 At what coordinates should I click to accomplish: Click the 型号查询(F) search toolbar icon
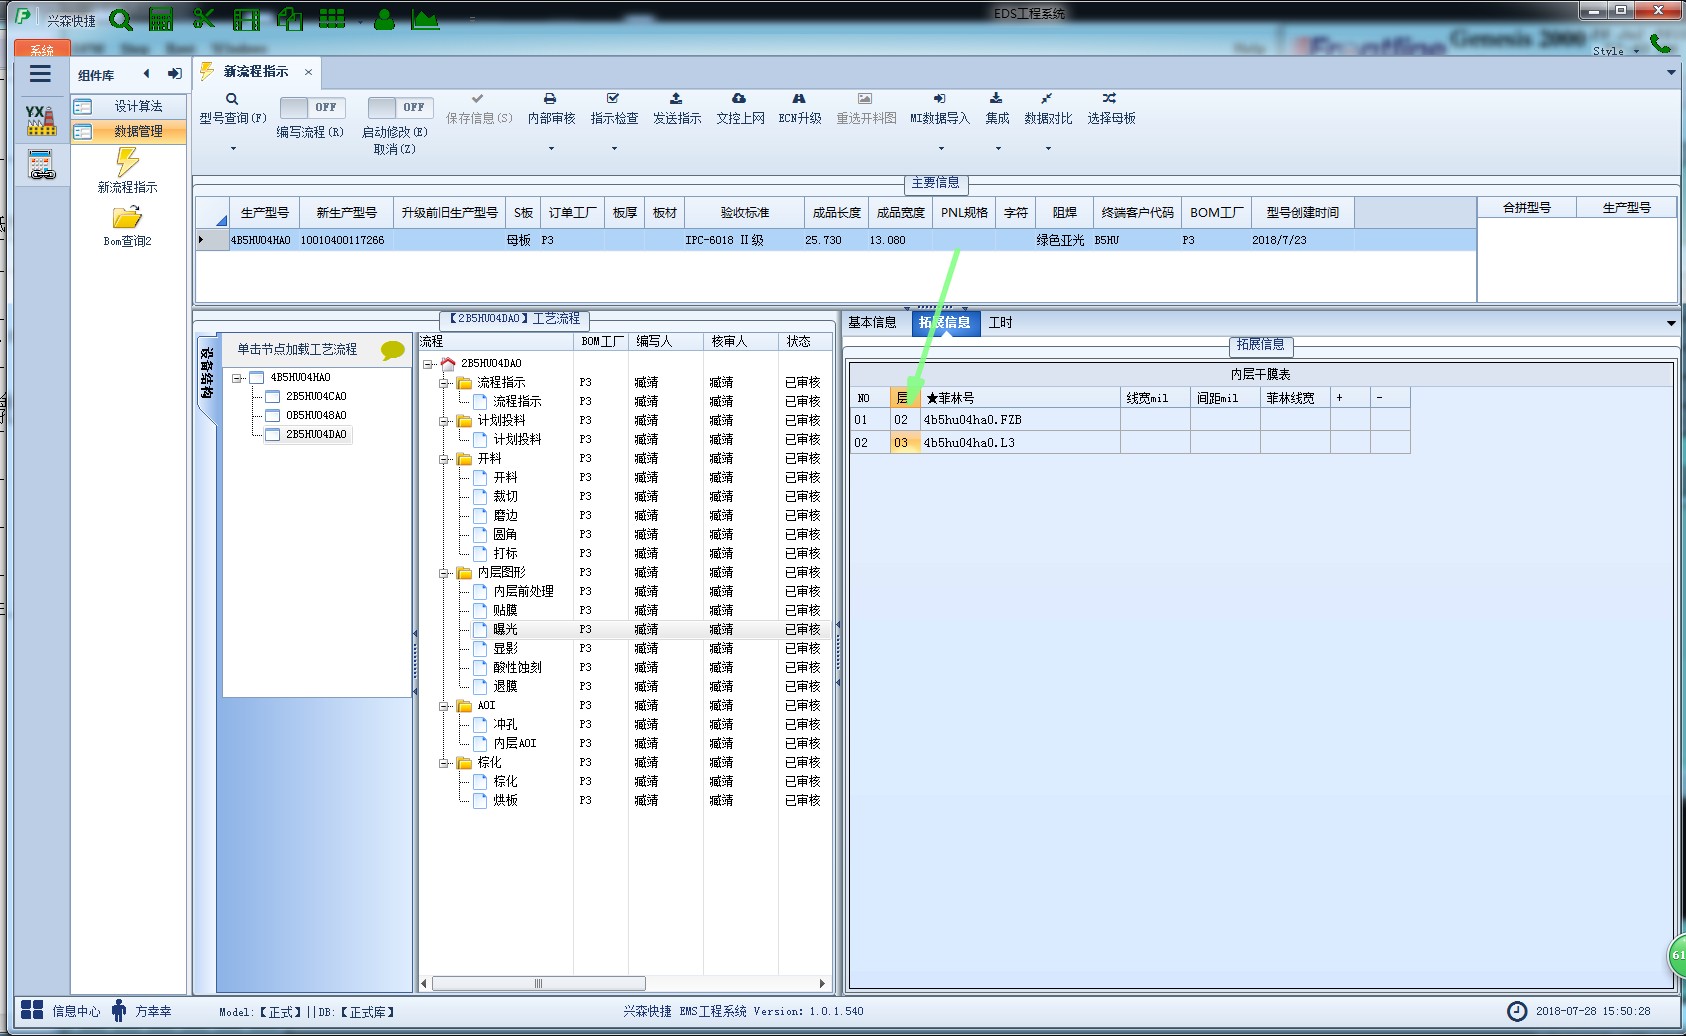pyautogui.click(x=232, y=99)
